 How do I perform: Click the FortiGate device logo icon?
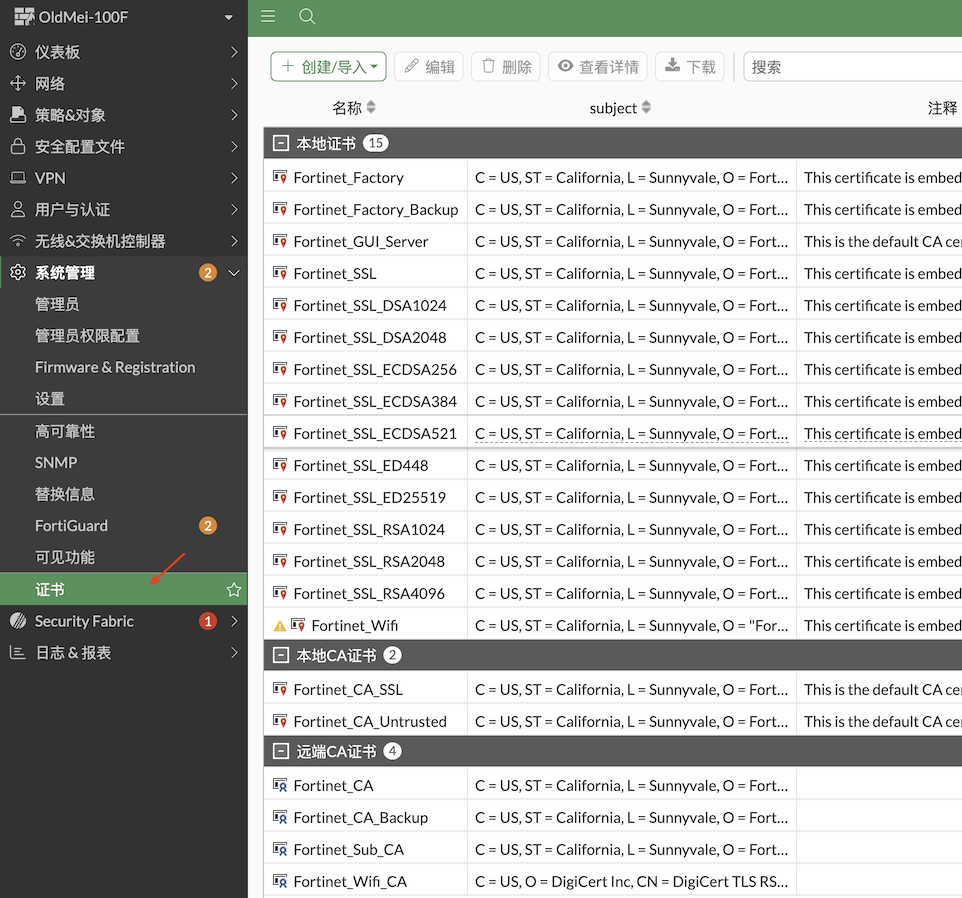(24, 17)
